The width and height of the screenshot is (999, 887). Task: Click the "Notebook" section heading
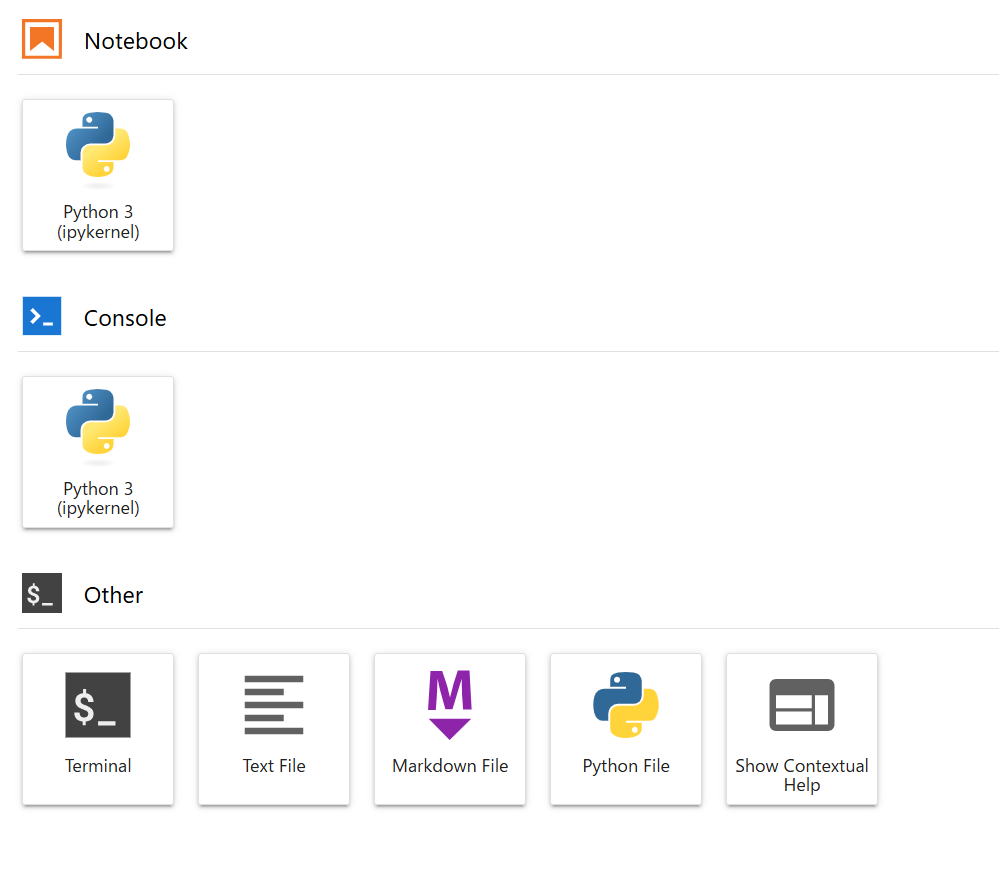tap(136, 41)
